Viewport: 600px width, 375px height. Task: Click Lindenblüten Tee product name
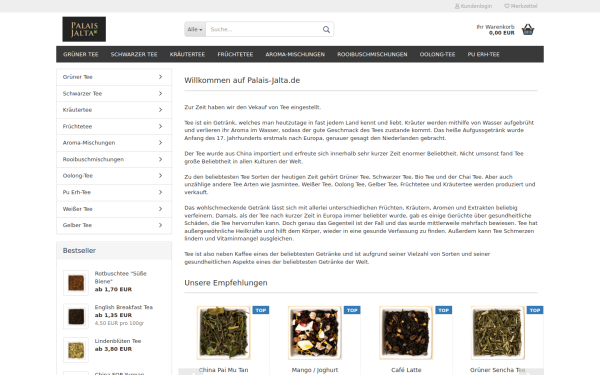118,341
